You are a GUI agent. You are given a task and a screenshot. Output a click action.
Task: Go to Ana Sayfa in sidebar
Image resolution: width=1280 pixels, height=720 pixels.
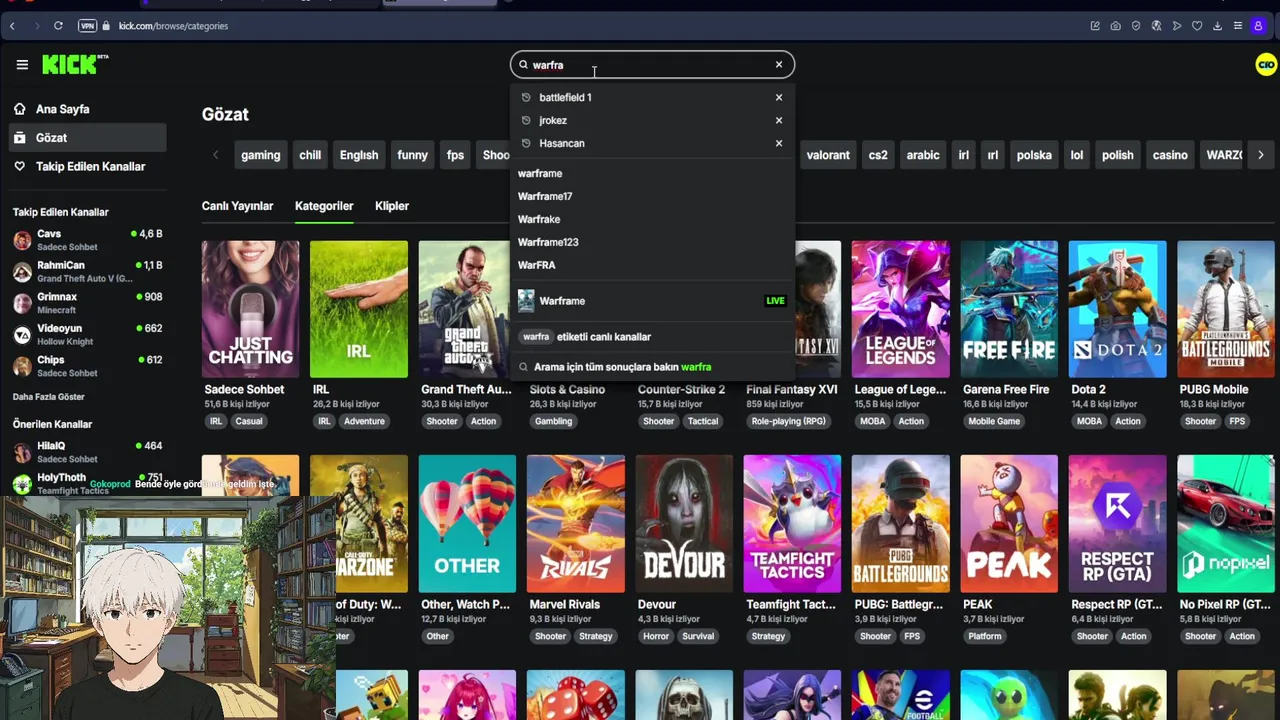click(x=87, y=109)
